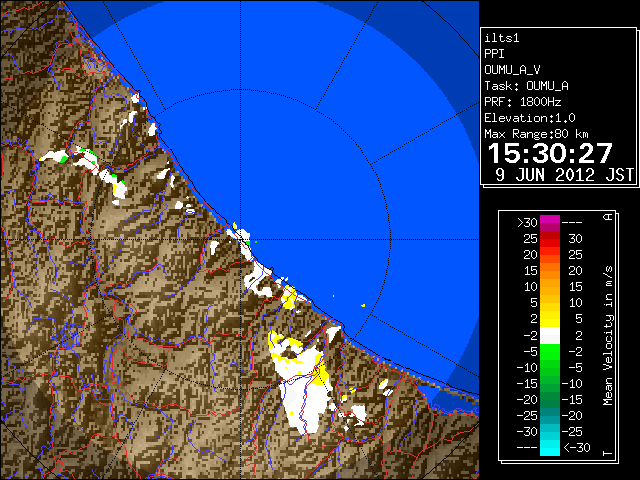Pick the magenta swatch on the velocity scale
The height and width of the screenshot is (480, 640).
tap(550, 223)
